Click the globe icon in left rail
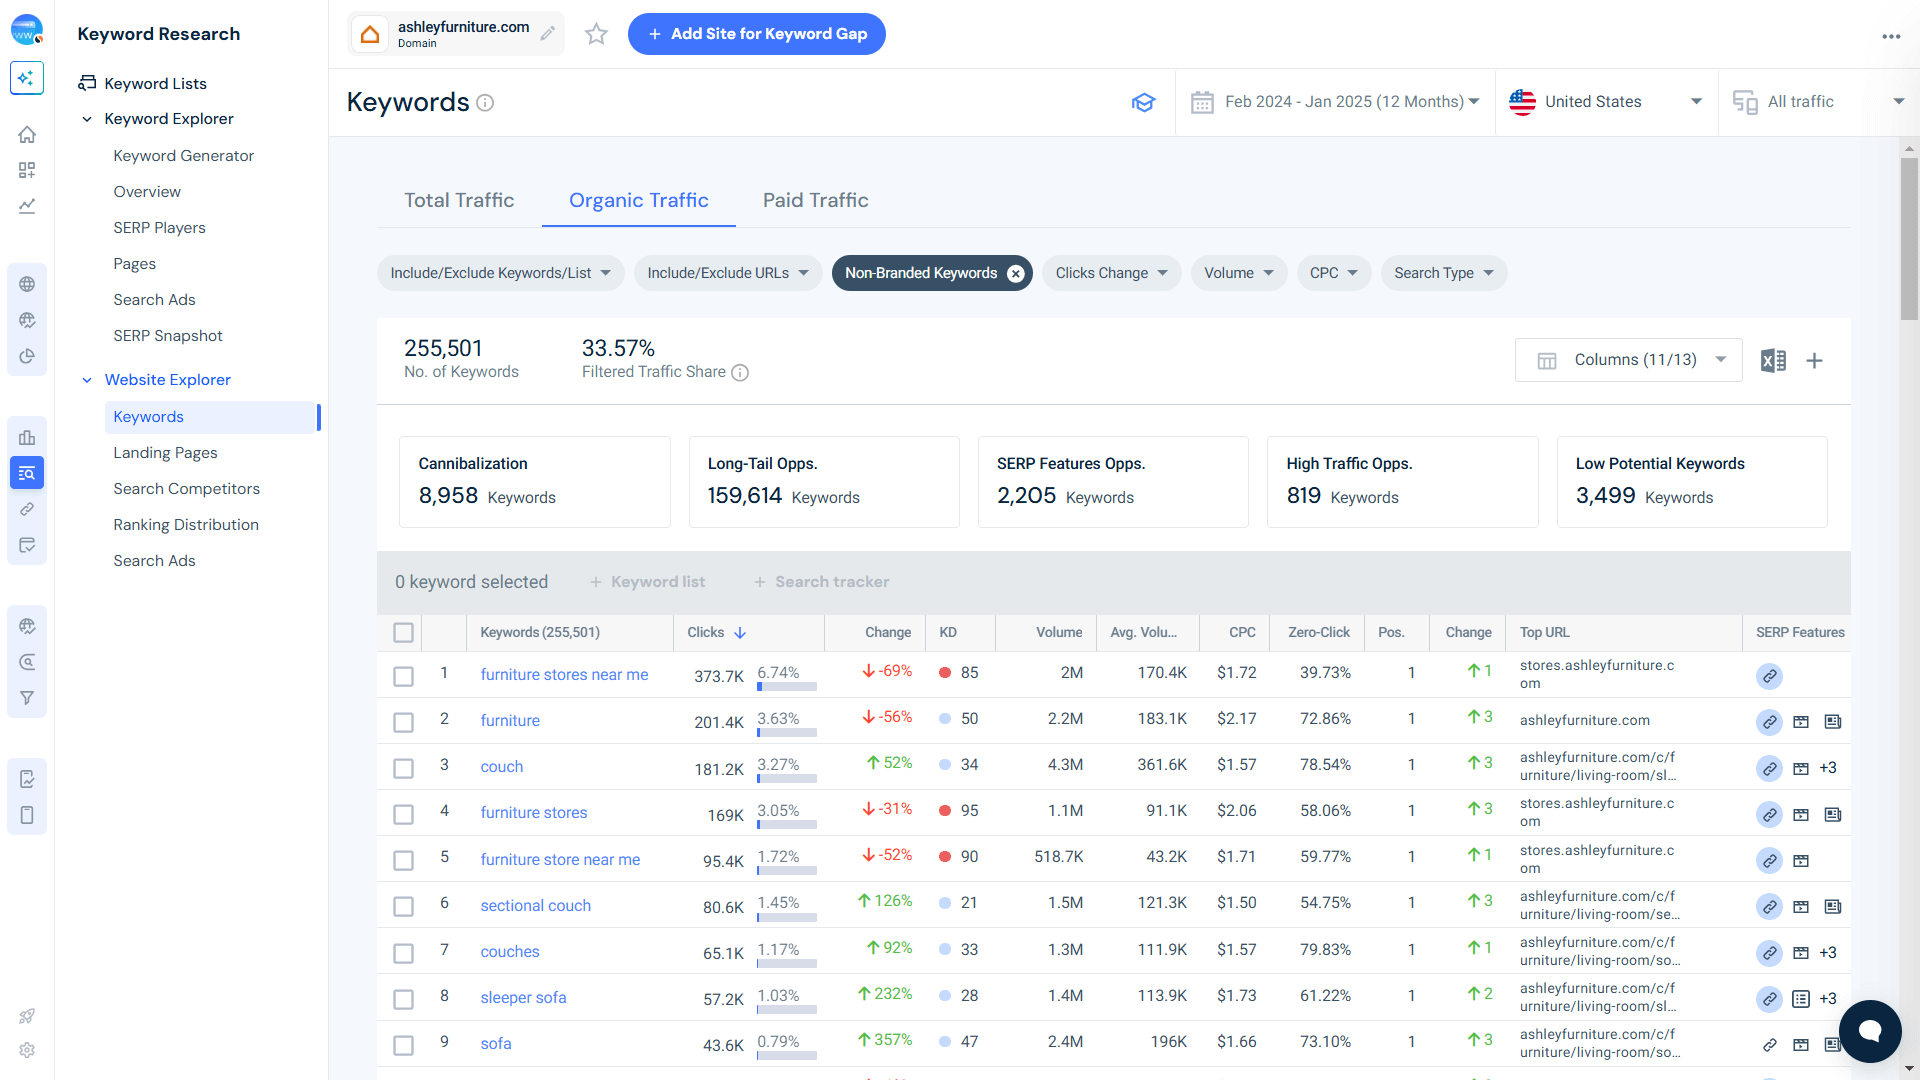Screen dimensions: 1920x1080 27,284
